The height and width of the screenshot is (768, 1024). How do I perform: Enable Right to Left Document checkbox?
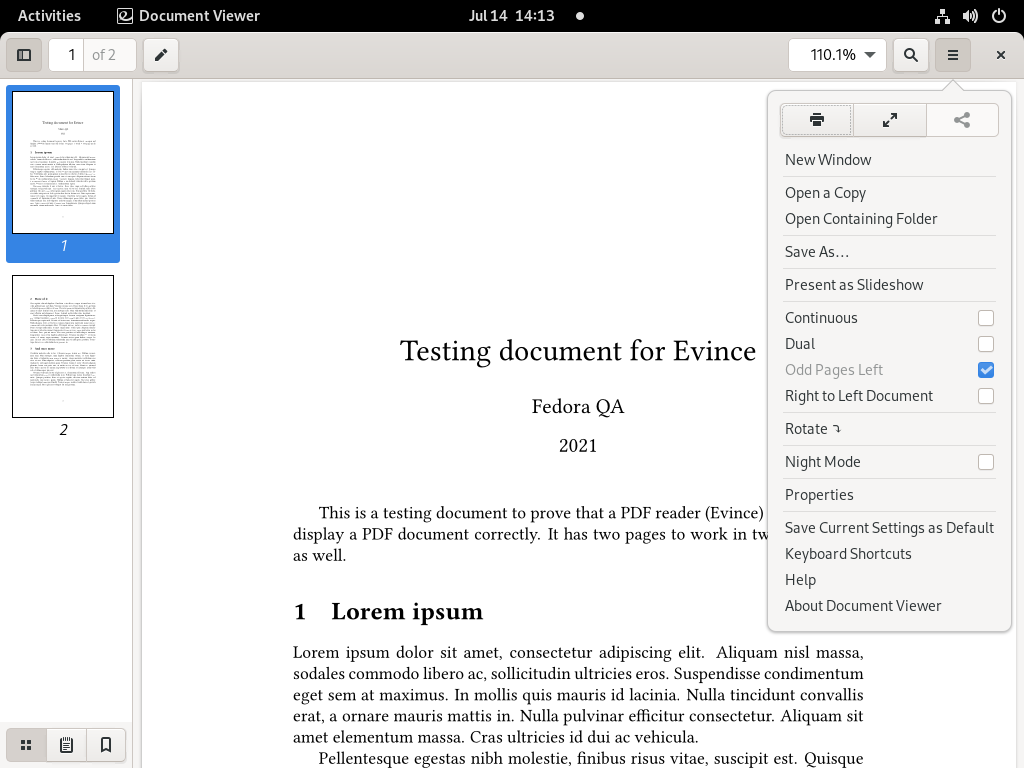coord(986,396)
